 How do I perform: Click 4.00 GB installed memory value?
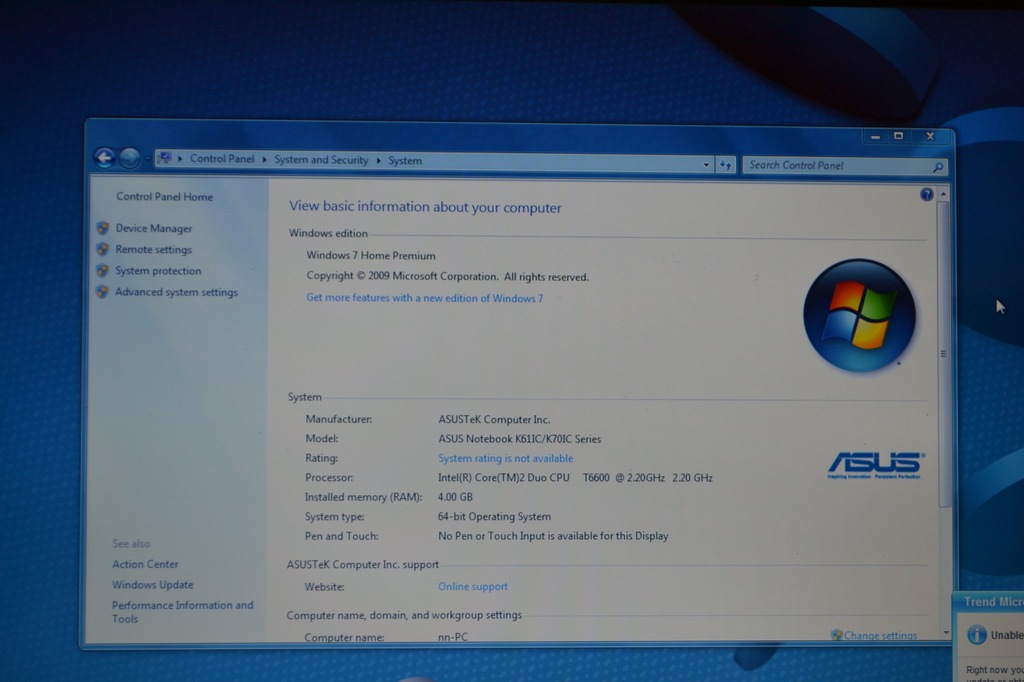[x=455, y=497]
